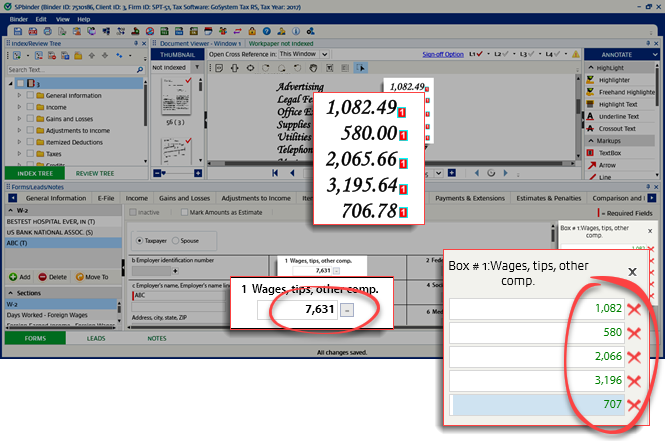Collapse the Markups annotation section
This screenshot has width=665, height=441.
point(590,141)
